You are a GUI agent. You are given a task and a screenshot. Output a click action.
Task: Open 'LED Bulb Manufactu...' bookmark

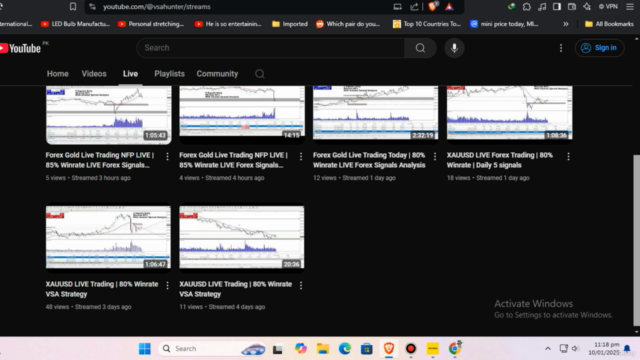76,24
